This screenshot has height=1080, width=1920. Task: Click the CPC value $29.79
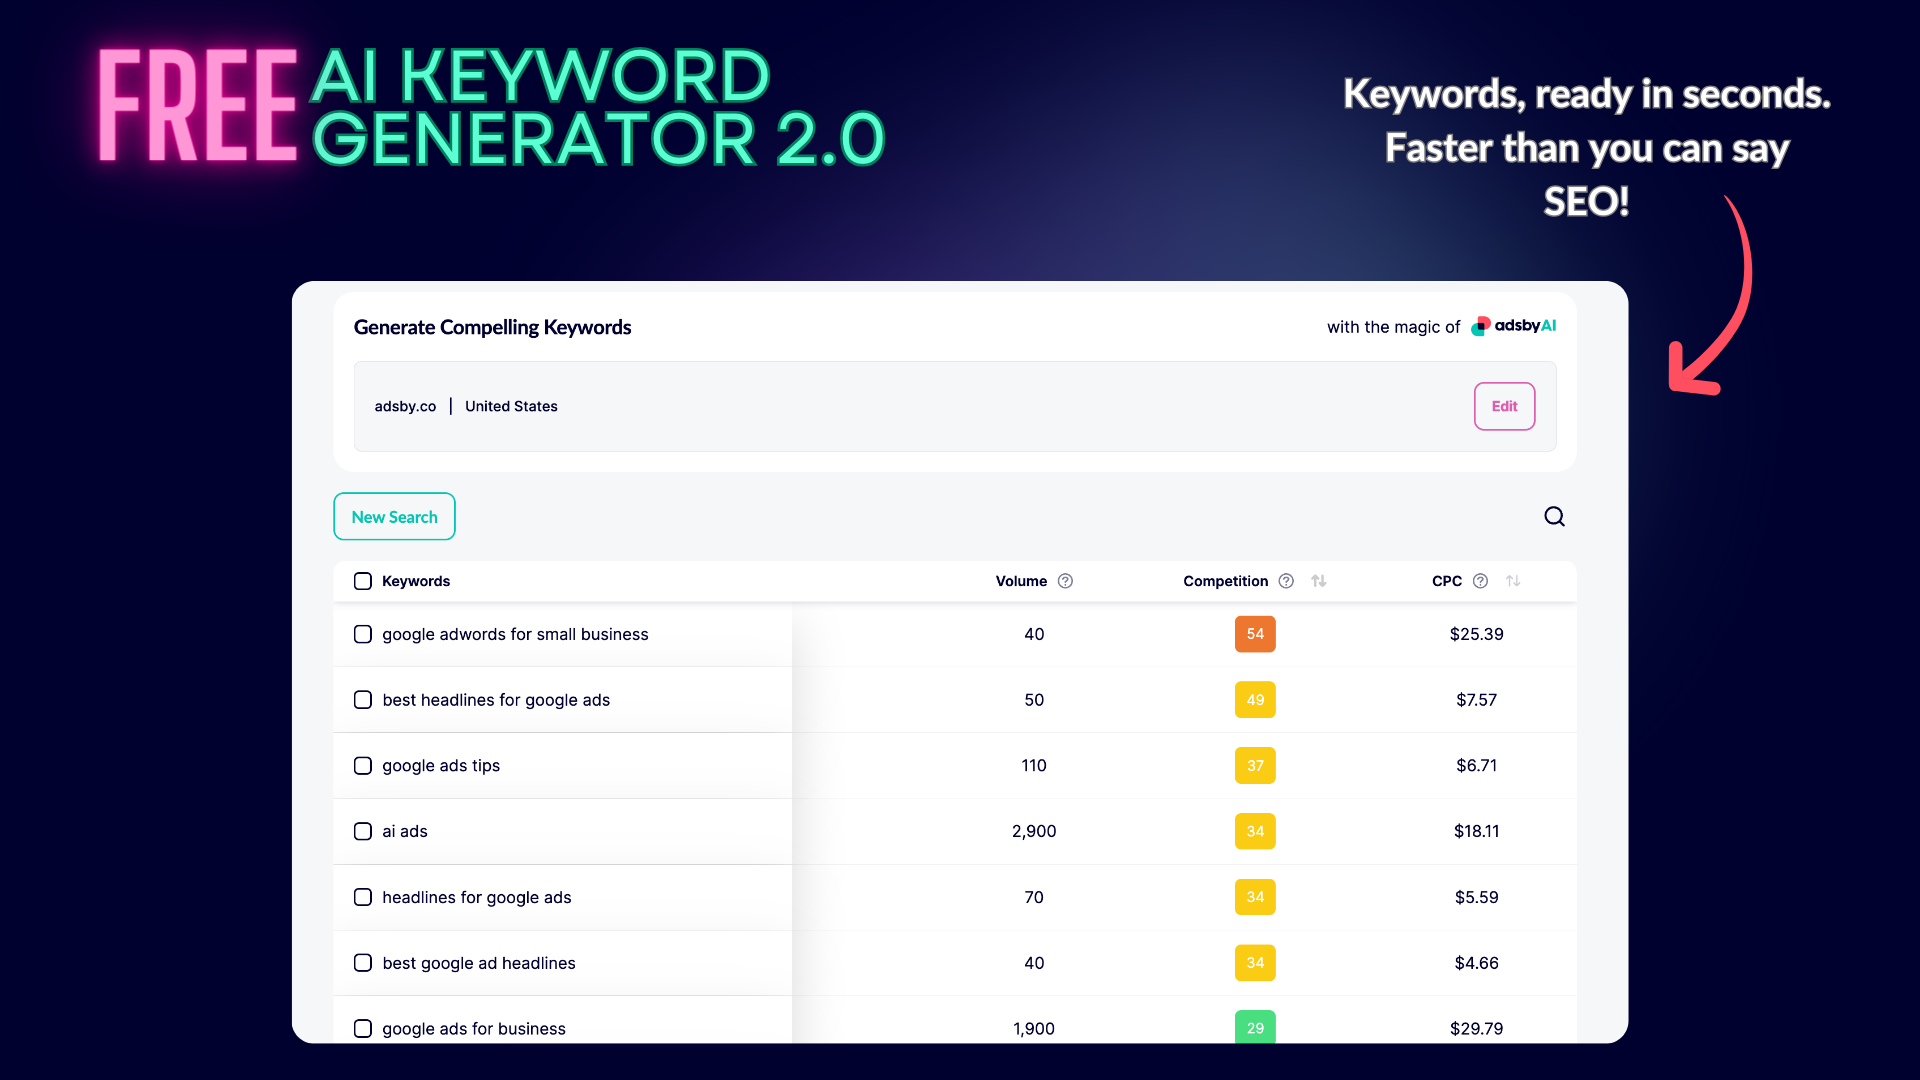click(x=1476, y=1028)
